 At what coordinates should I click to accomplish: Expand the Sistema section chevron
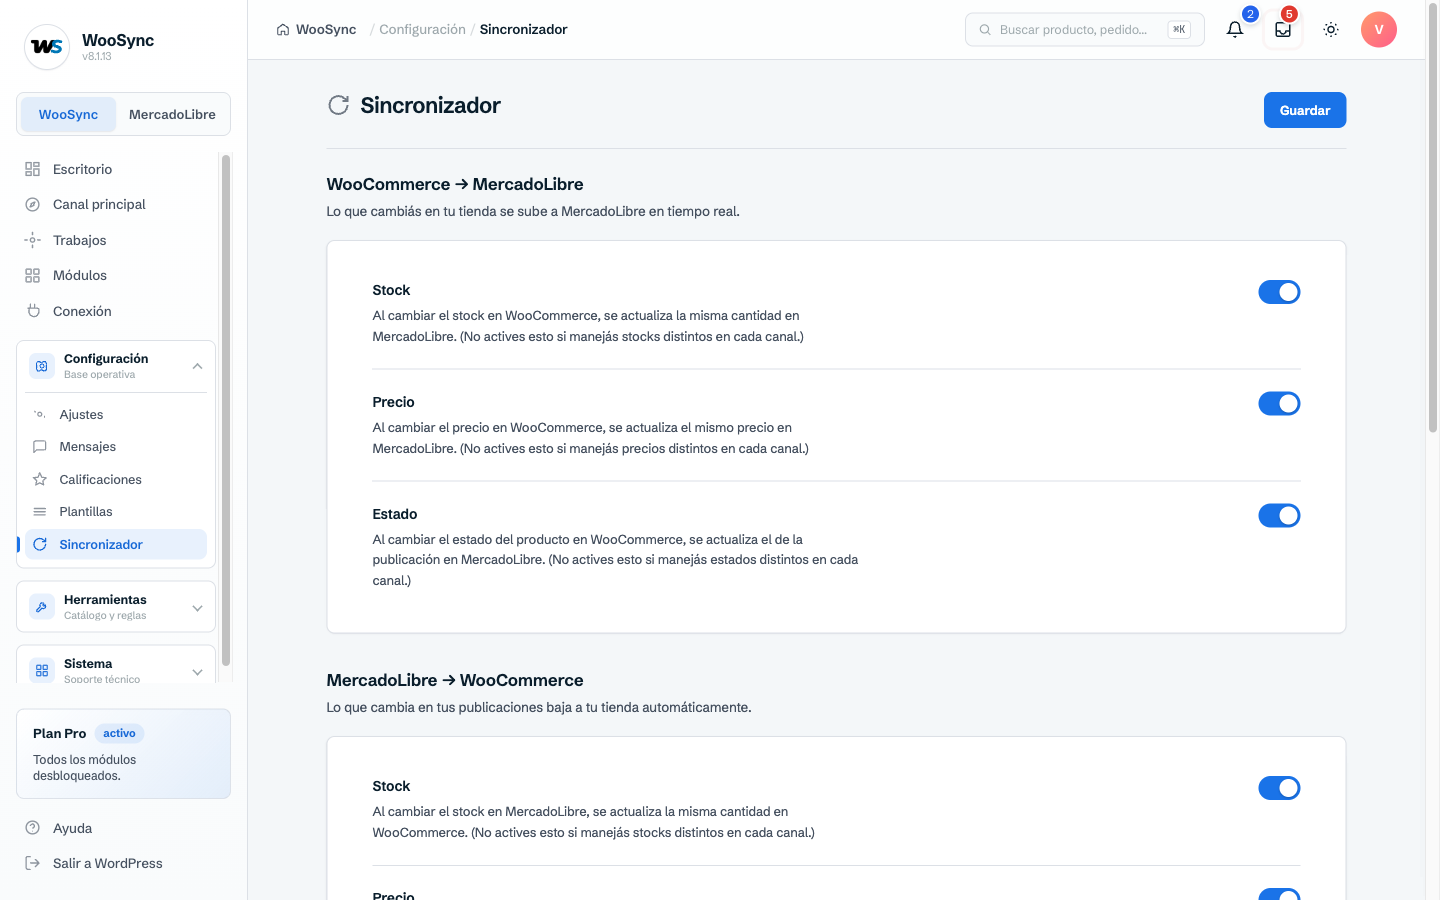pyautogui.click(x=197, y=672)
